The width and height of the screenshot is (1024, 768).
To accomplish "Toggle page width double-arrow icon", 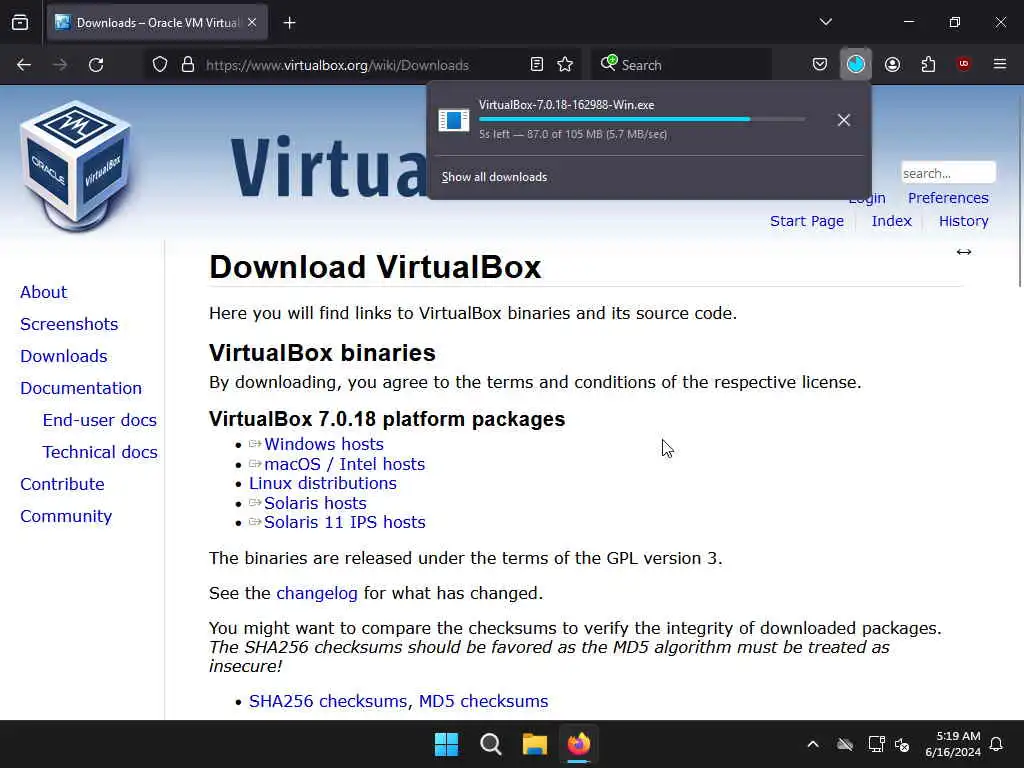I will click(x=963, y=252).
